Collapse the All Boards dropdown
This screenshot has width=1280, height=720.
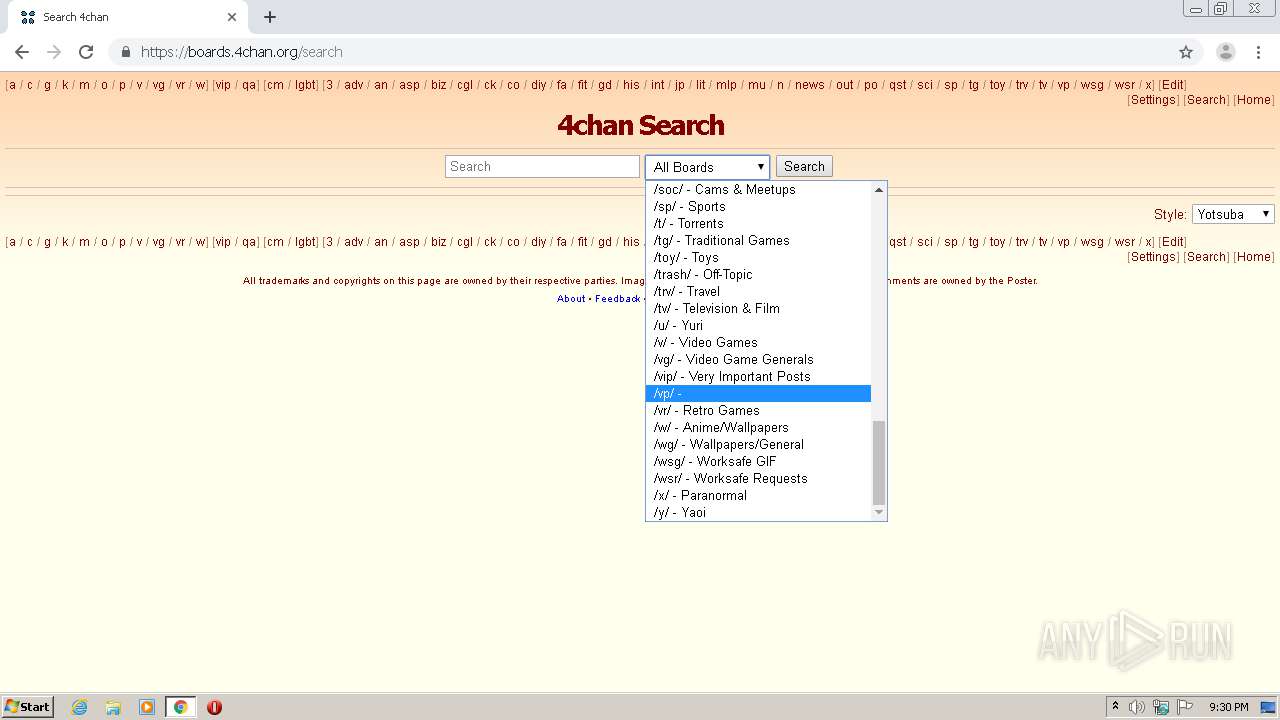[708, 167]
